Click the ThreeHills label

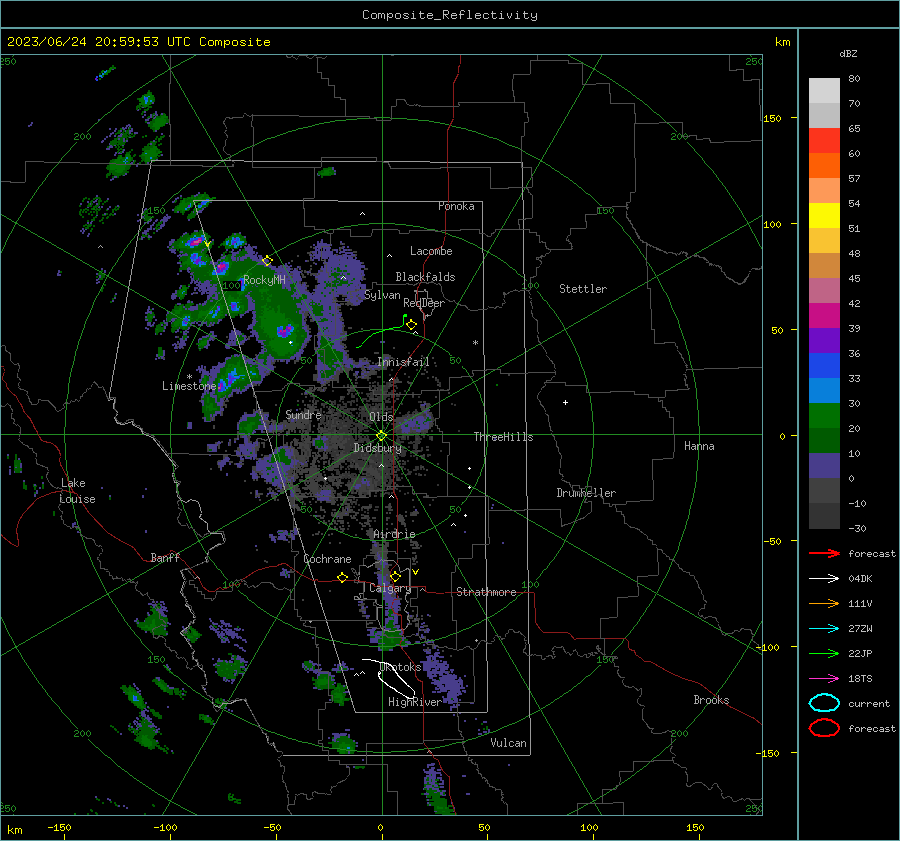click(503, 437)
